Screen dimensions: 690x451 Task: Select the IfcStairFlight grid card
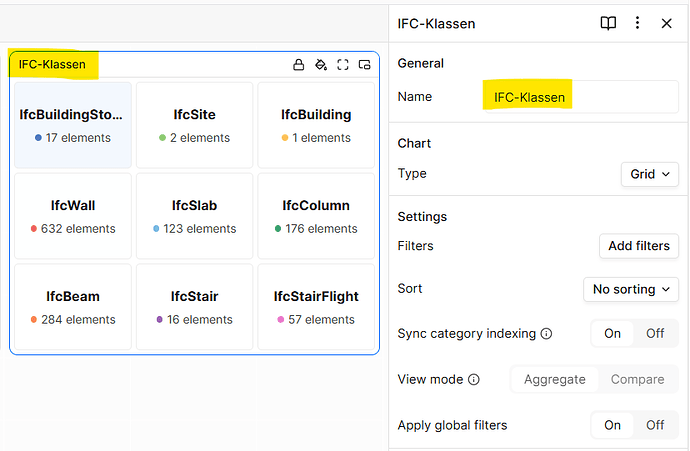click(316, 307)
